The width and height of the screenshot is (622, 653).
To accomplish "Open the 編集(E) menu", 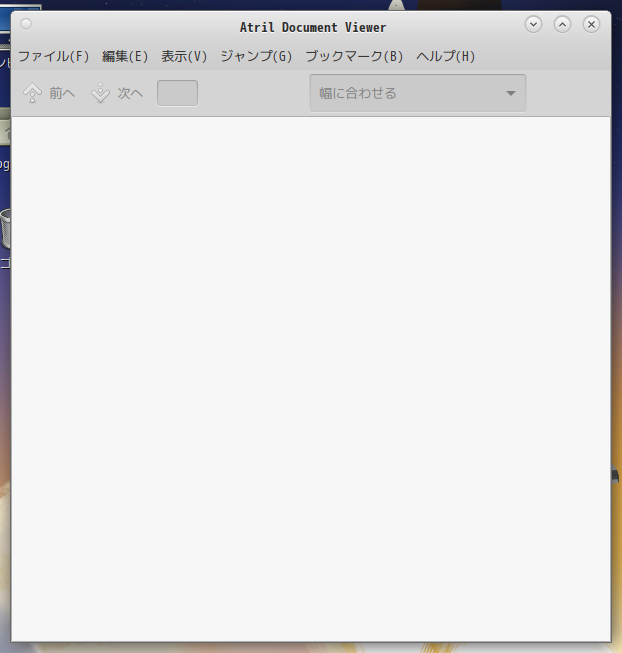I will [x=125, y=56].
